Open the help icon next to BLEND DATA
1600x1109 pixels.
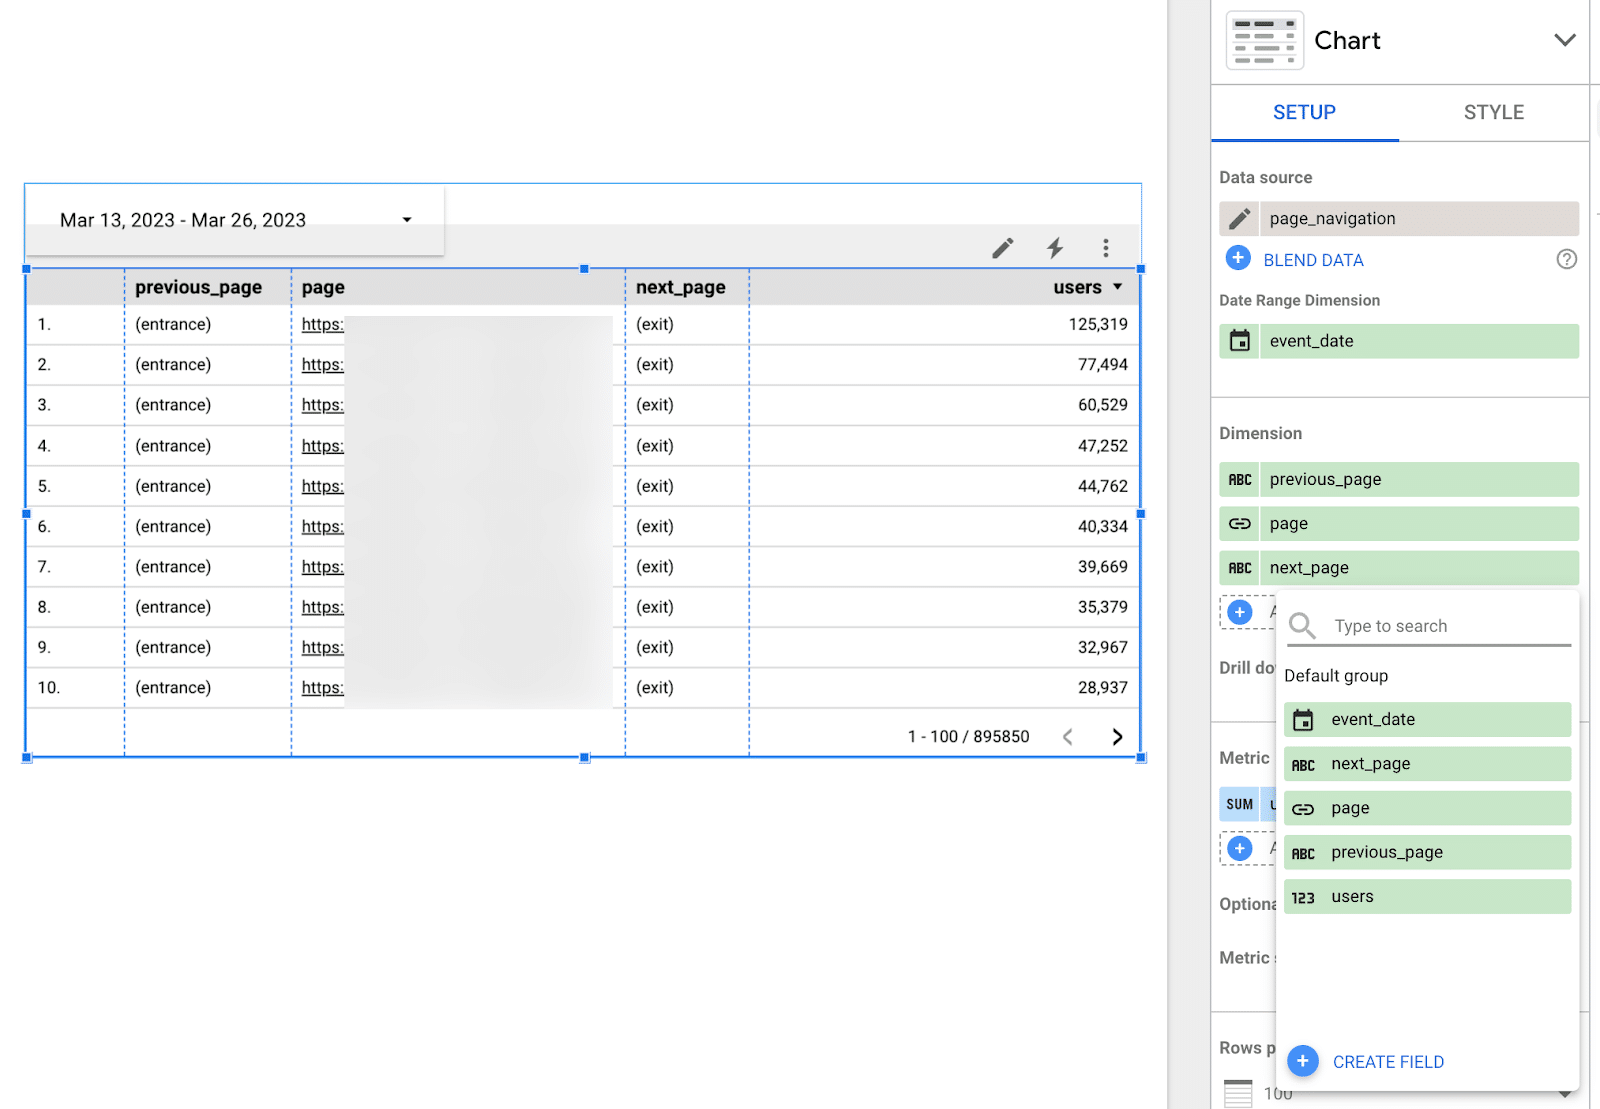1566,259
